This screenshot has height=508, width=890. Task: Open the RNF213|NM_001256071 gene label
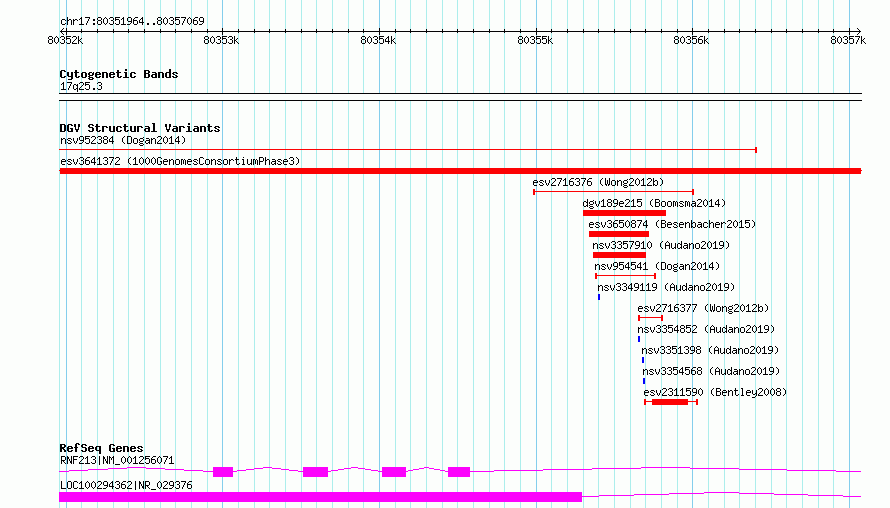click(117, 460)
